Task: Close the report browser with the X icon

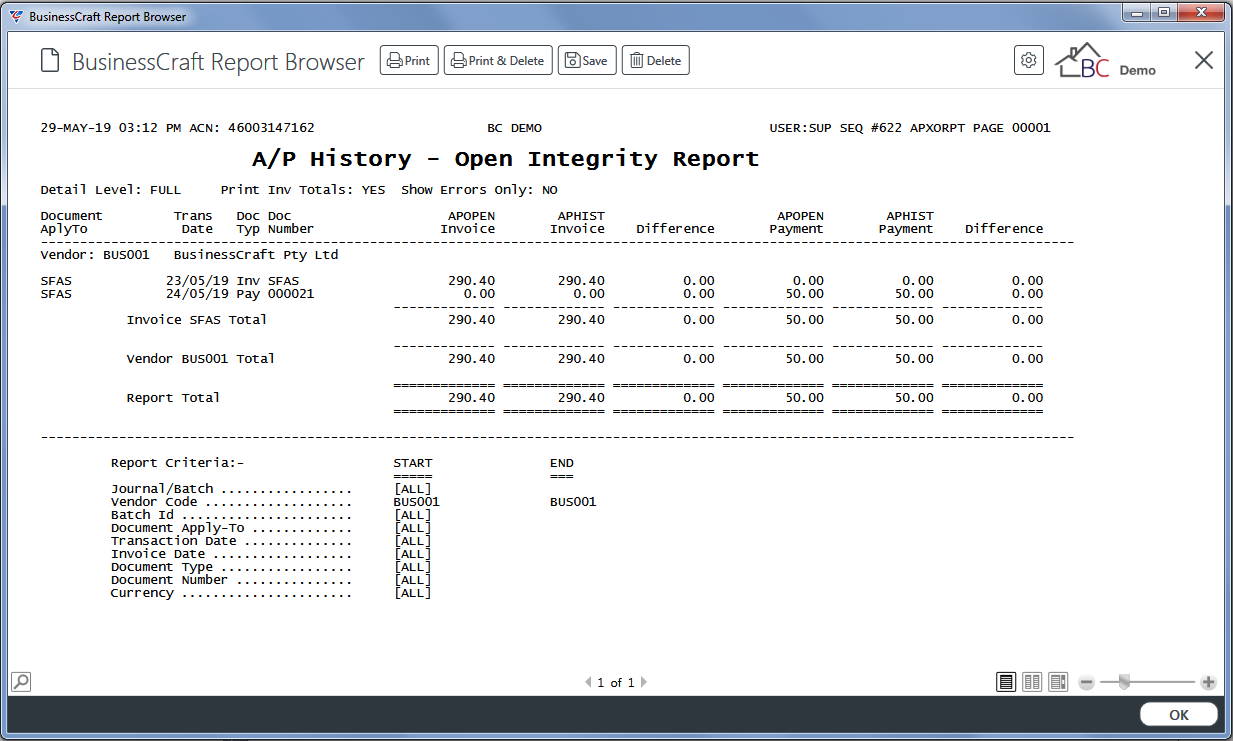Action: [x=1204, y=60]
